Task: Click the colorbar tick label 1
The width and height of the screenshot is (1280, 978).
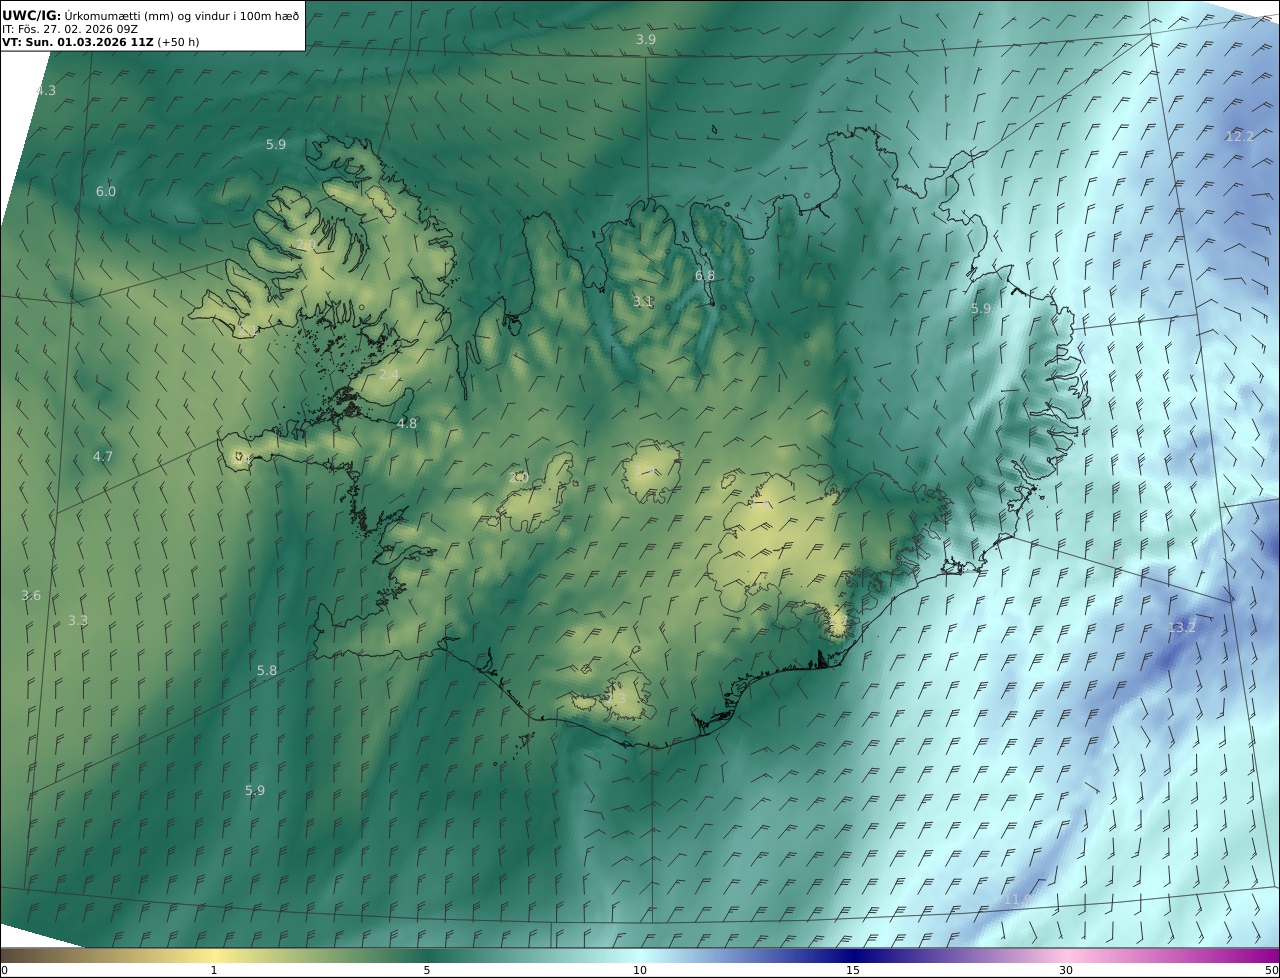Action: (214, 970)
